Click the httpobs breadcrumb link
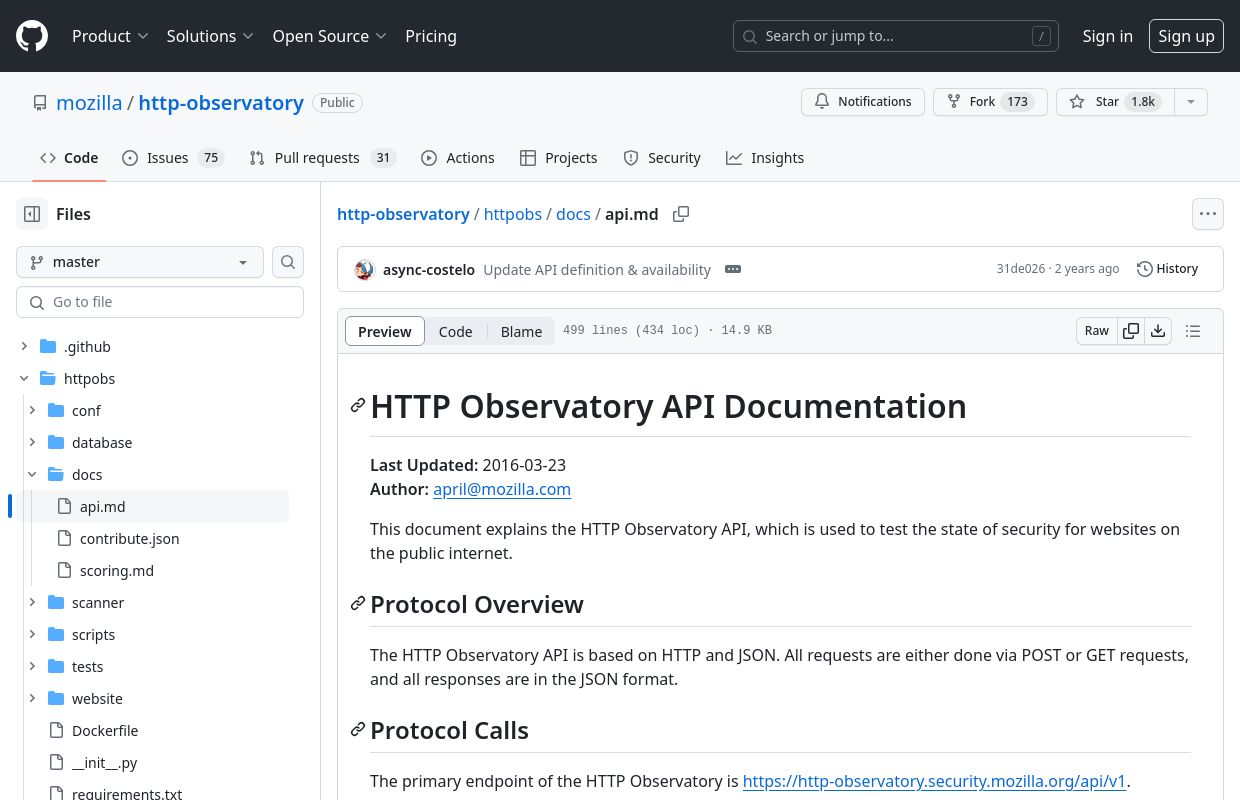1240x800 pixels. 513,214
